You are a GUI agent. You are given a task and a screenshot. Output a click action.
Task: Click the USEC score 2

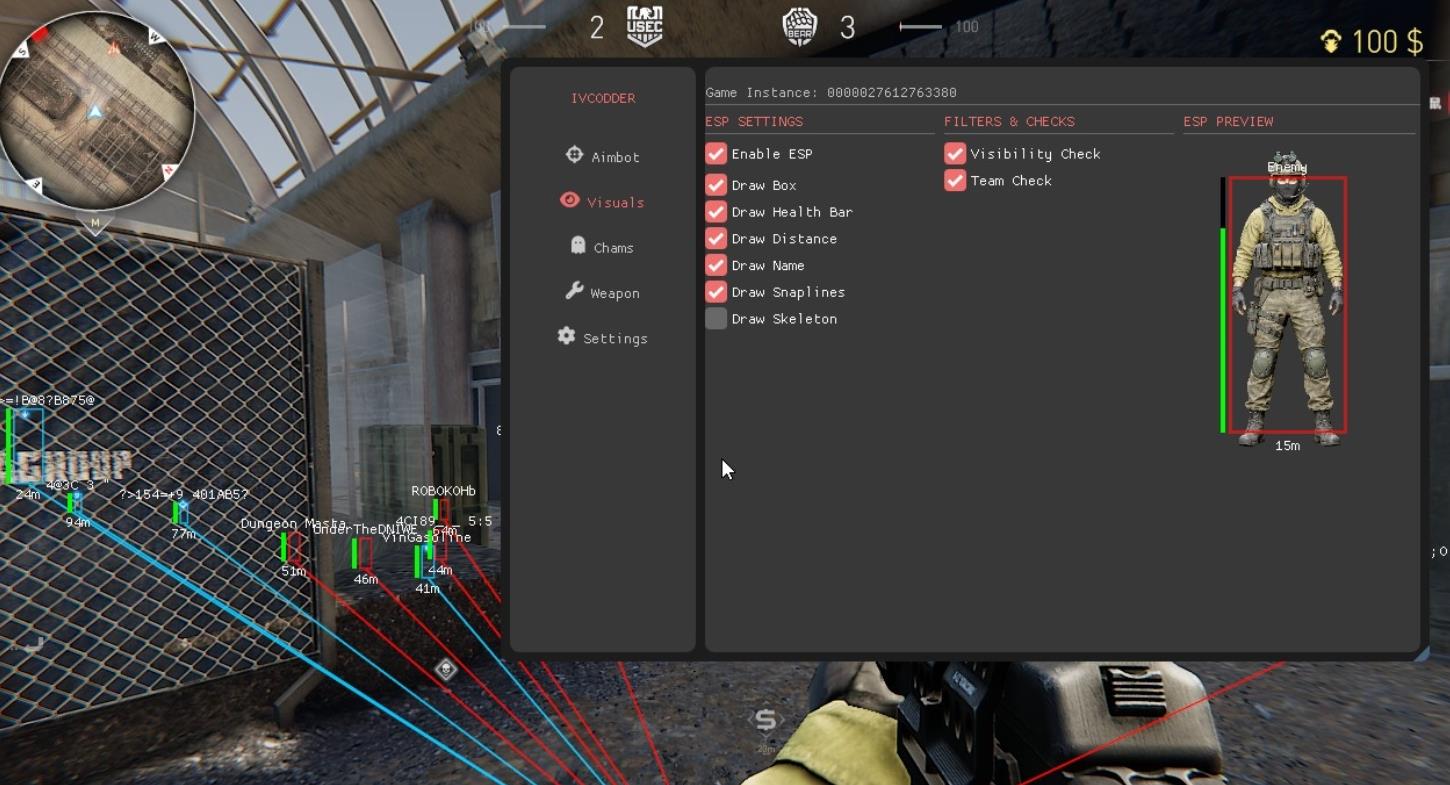click(597, 28)
